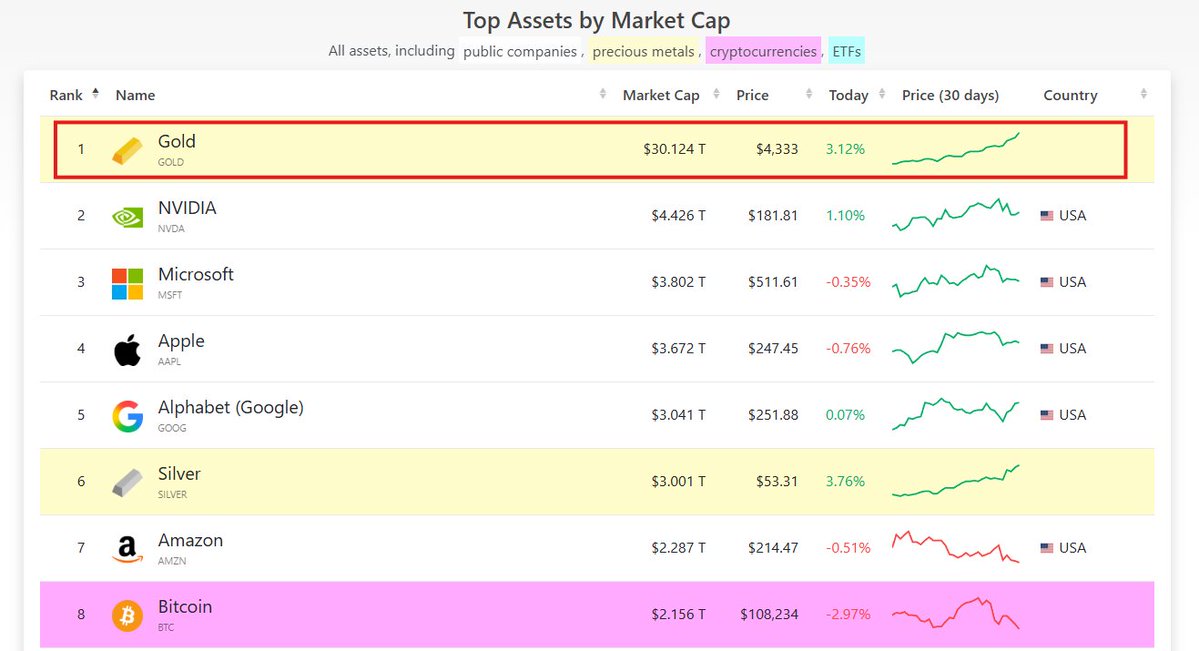Image resolution: width=1199 pixels, height=651 pixels.
Task: Click the Microsoft four-square logo
Action: (126, 281)
